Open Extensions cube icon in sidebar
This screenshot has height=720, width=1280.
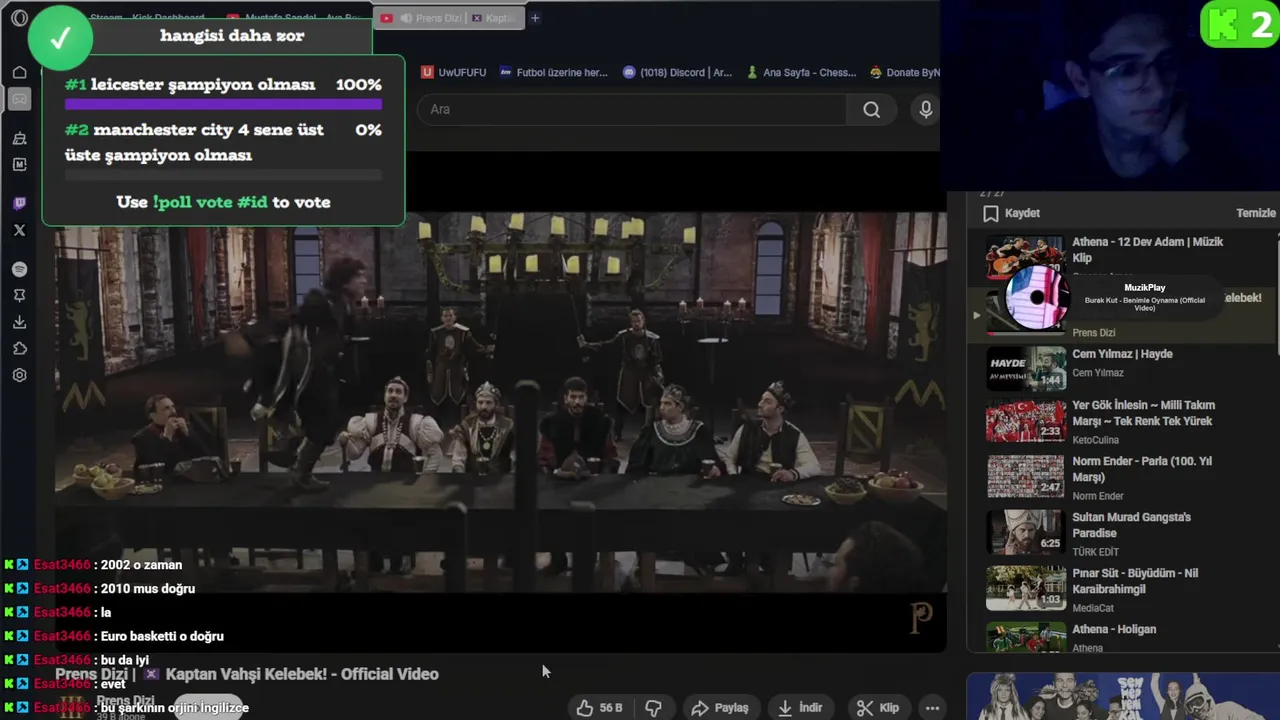19,348
